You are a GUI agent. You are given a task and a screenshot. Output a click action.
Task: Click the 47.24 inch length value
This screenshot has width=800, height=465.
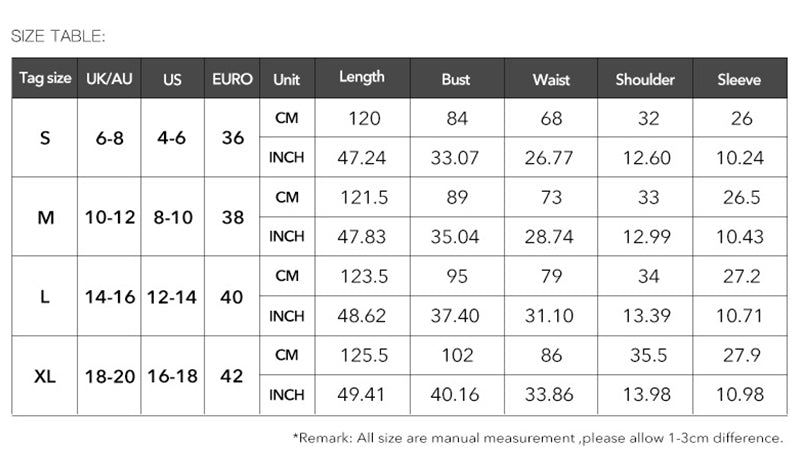pos(362,158)
